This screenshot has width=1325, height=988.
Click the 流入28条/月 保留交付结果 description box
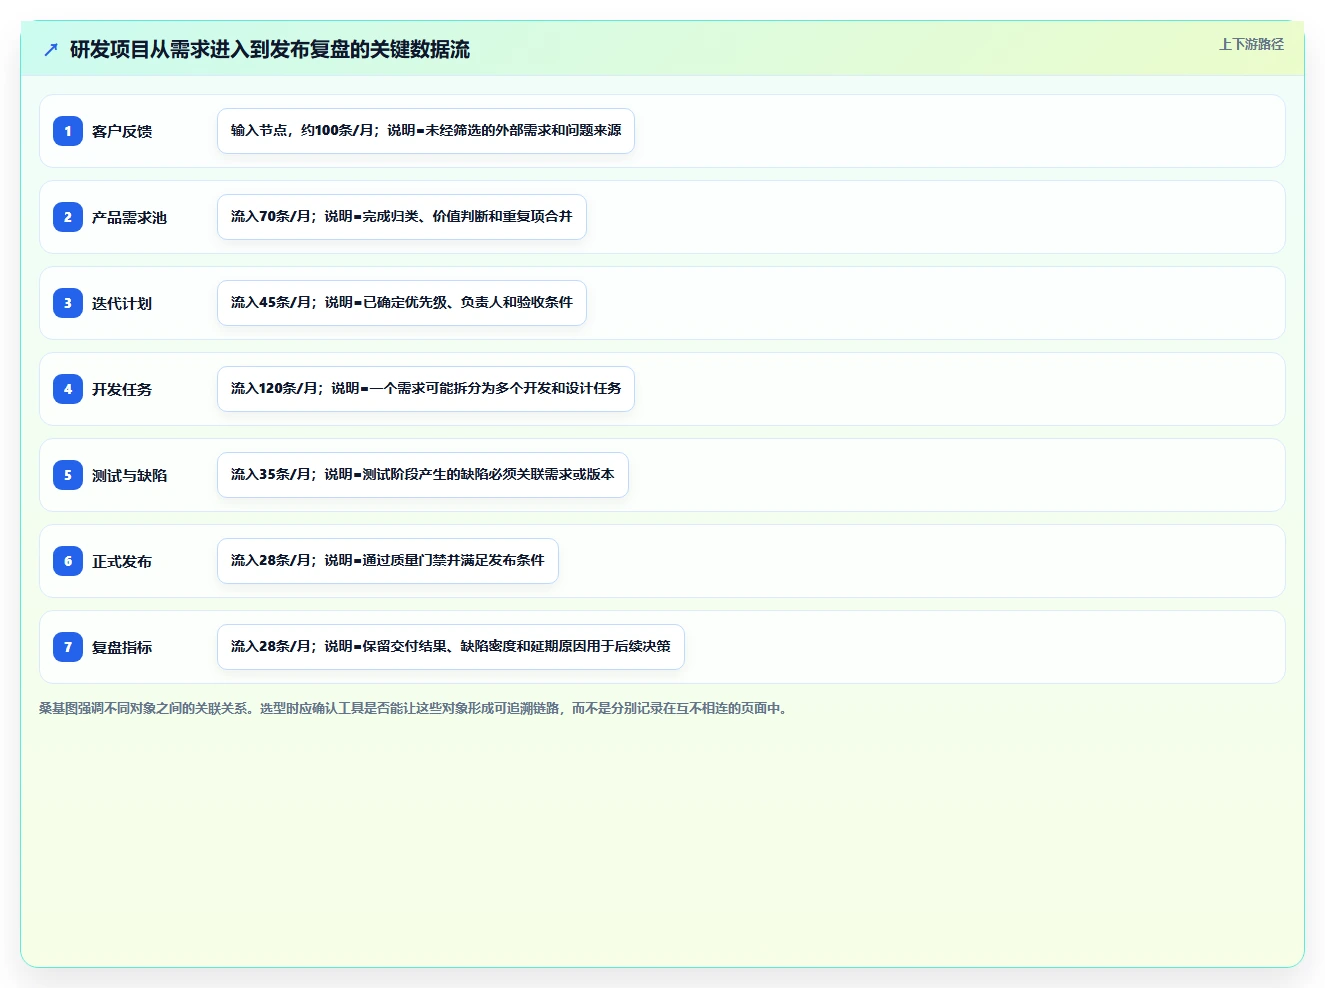click(451, 647)
